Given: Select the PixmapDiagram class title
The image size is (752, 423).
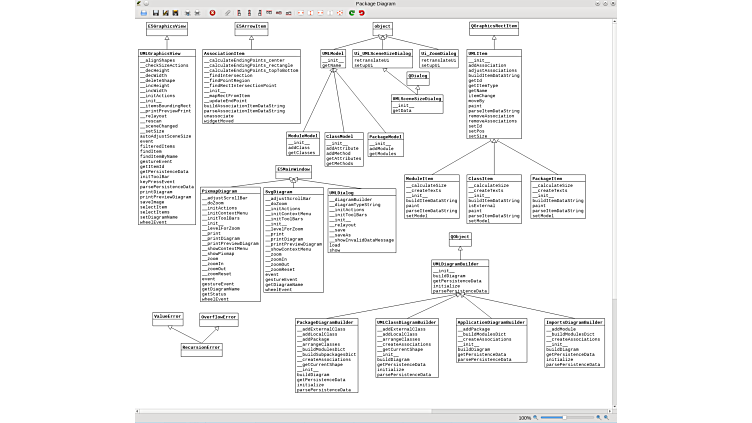Looking at the screenshot, I should pos(218,191).
